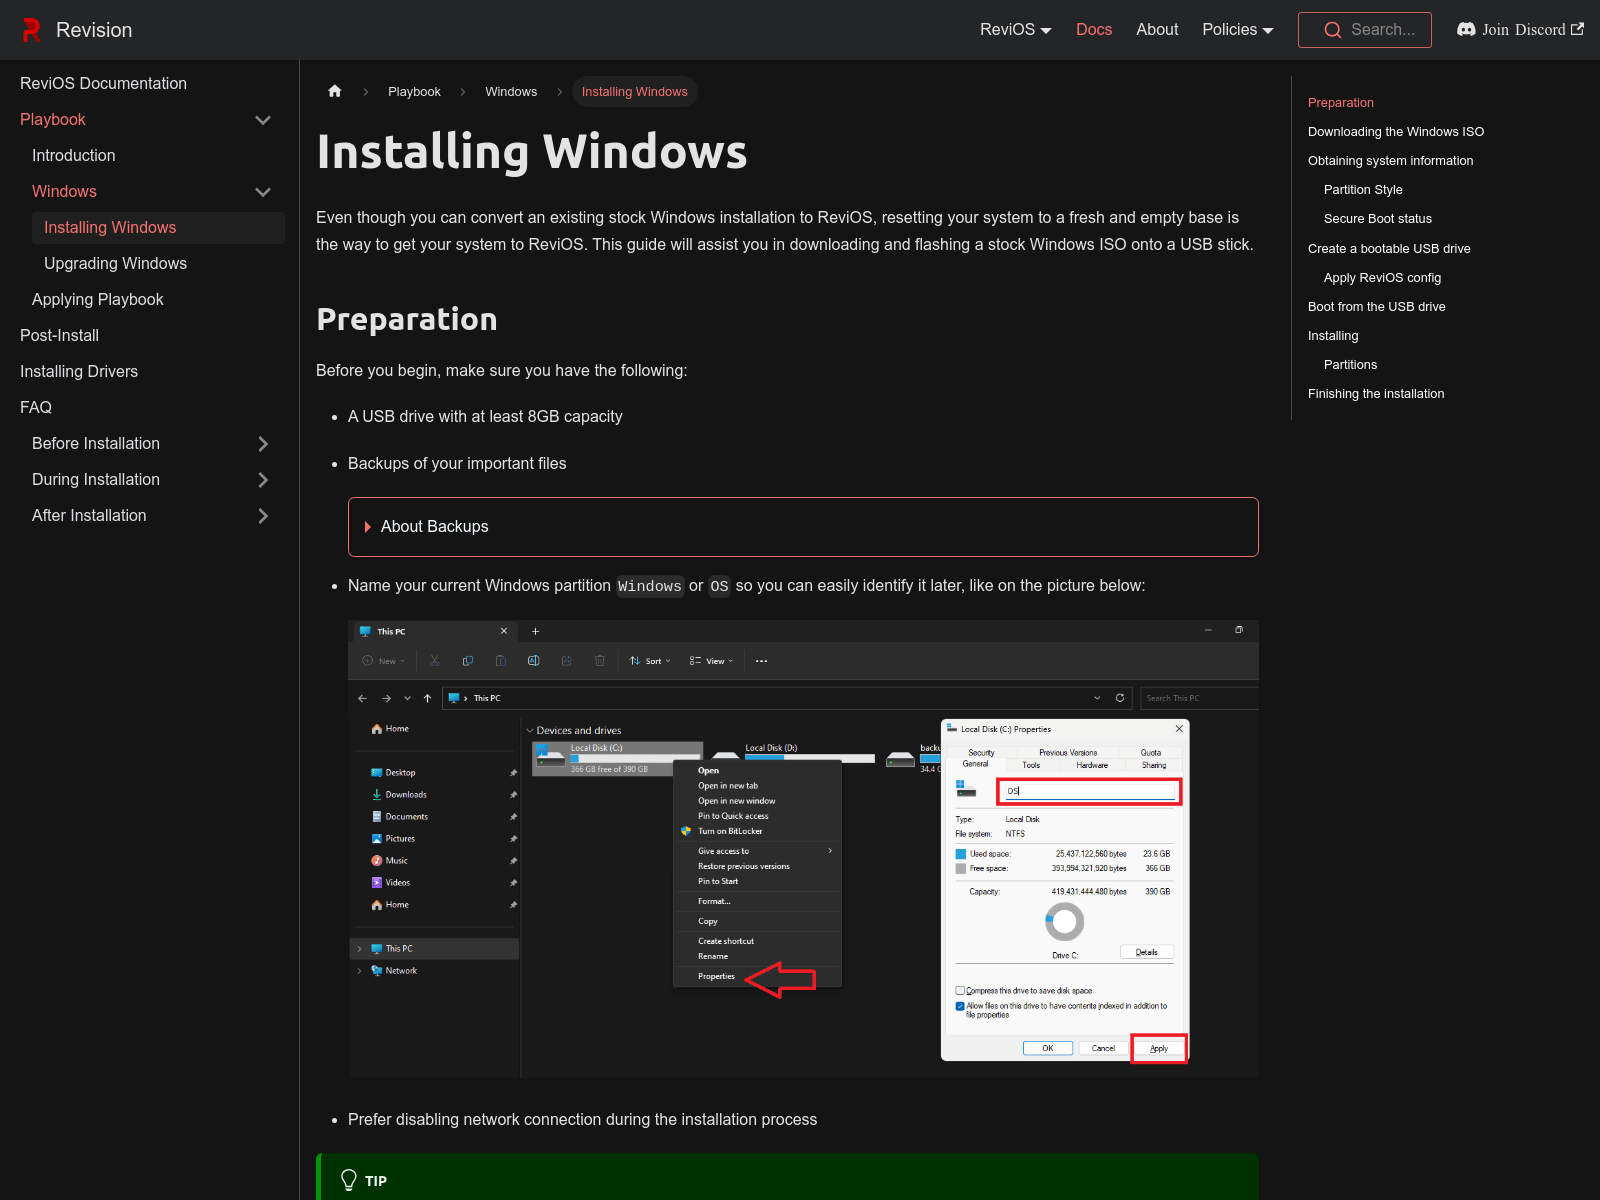Jump to Boot from the USB drive
The width and height of the screenshot is (1600, 1200).
(1376, 307)
